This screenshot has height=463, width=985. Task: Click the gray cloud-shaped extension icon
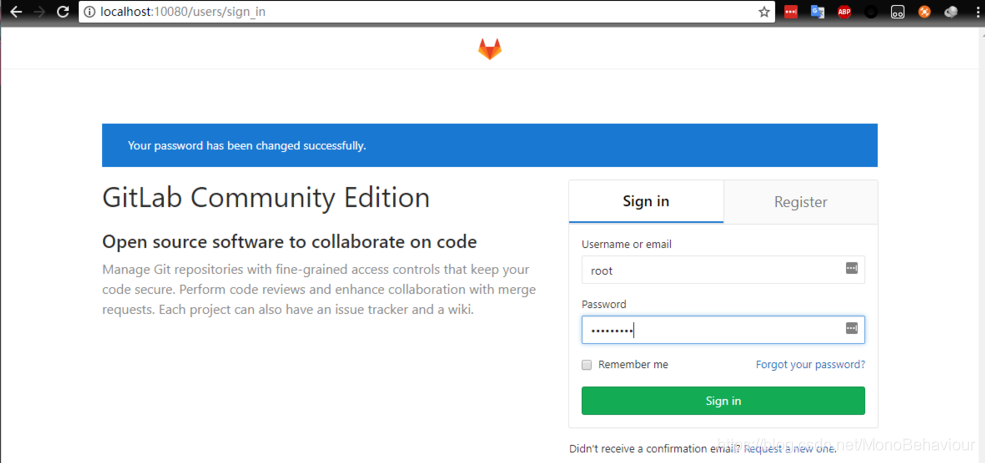coord(951,11)
